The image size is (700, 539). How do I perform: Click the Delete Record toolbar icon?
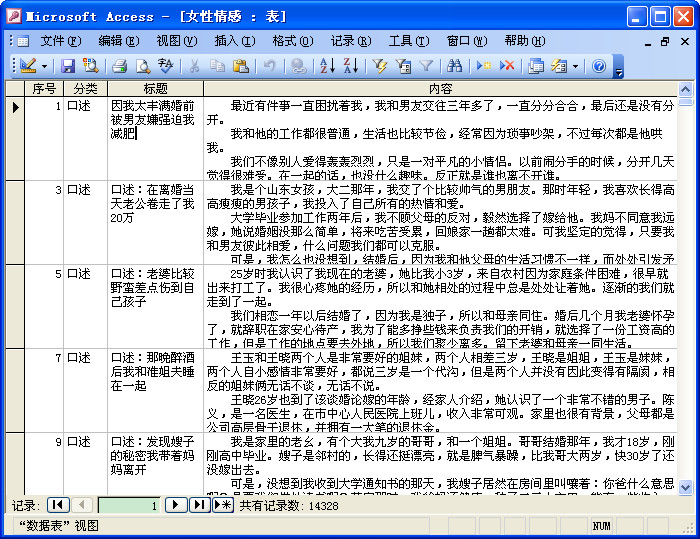(507, 66)
